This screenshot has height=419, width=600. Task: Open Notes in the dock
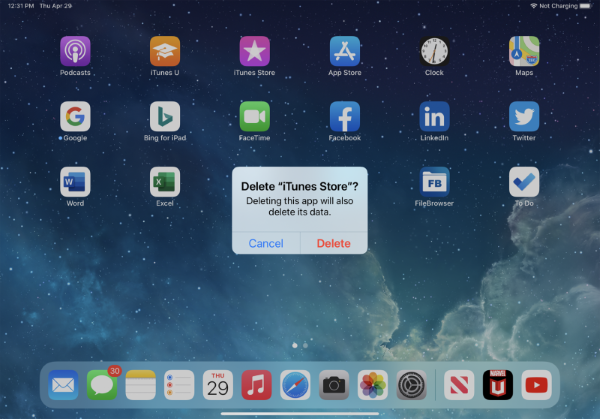pyautogui.click(x=140, y=385)
